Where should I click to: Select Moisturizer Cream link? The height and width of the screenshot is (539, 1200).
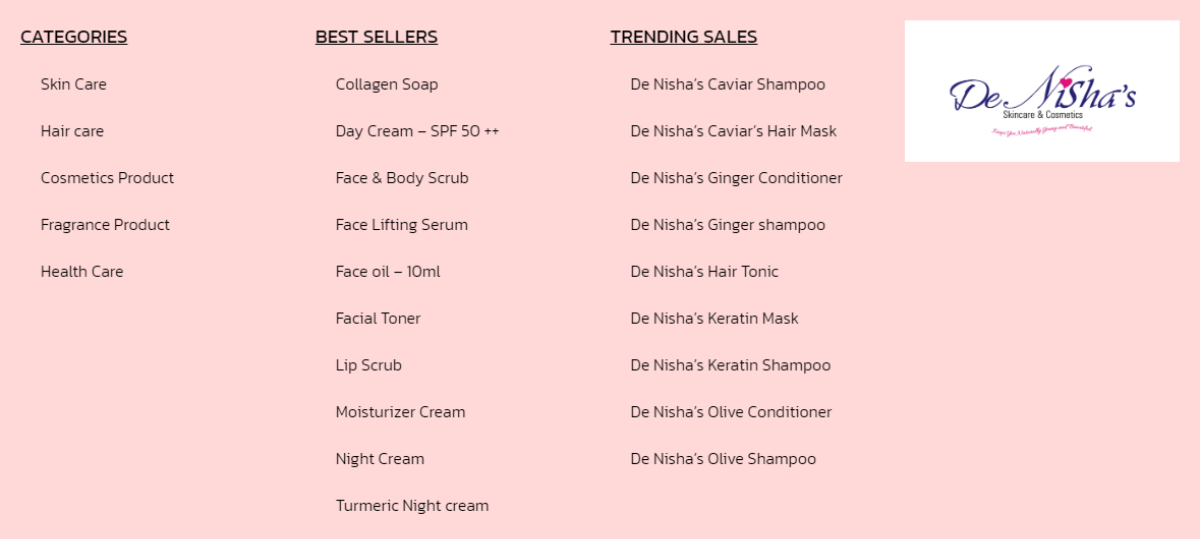[400, 412]
